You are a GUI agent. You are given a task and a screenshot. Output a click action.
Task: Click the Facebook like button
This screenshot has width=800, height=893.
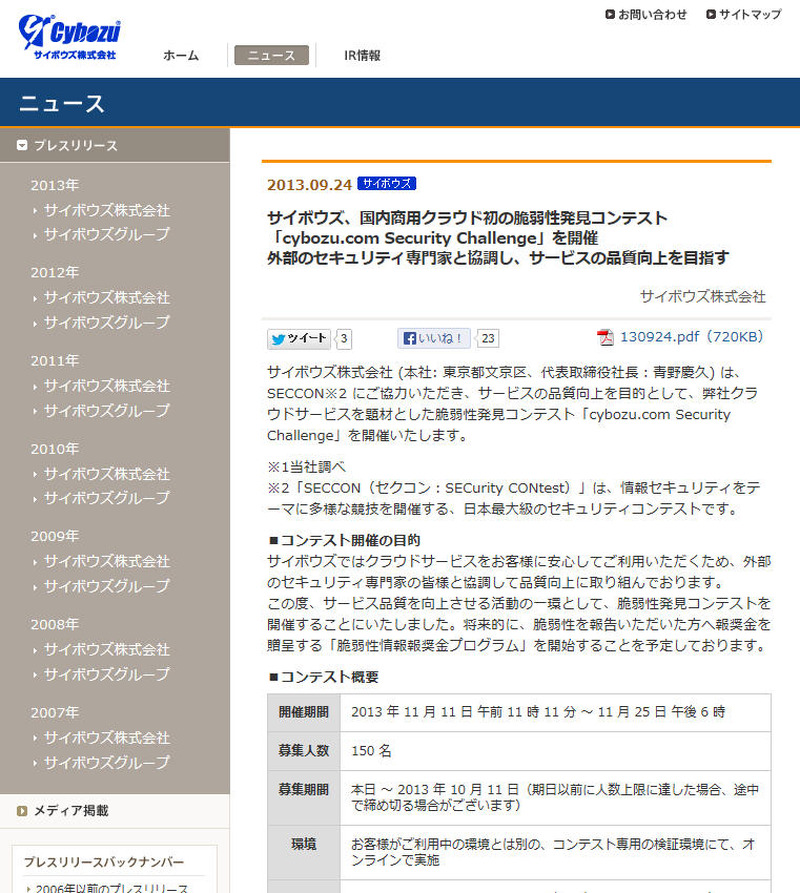(433, 338)
